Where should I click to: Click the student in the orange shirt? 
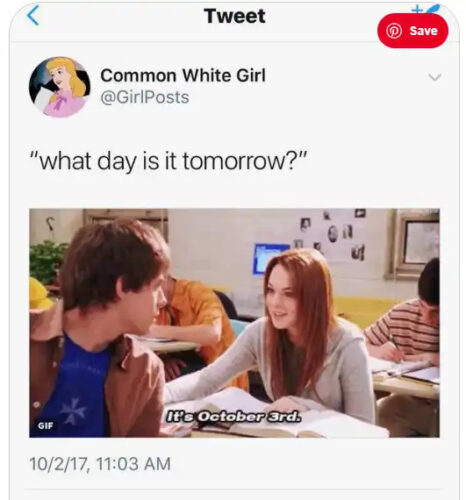click(193, 320)
